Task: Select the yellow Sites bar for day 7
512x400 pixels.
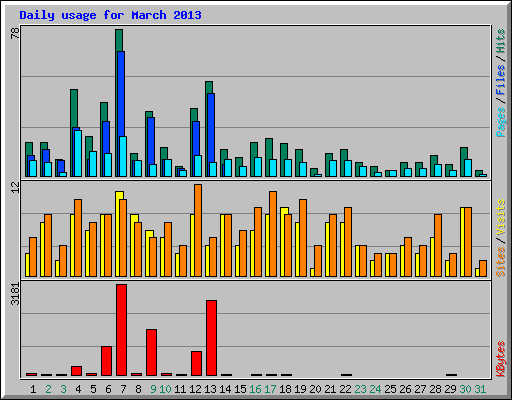Action: coord(118,234)
